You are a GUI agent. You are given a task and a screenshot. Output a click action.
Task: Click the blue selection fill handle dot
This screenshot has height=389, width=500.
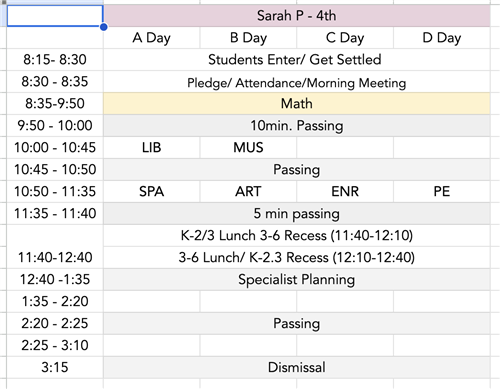(104, 27)
